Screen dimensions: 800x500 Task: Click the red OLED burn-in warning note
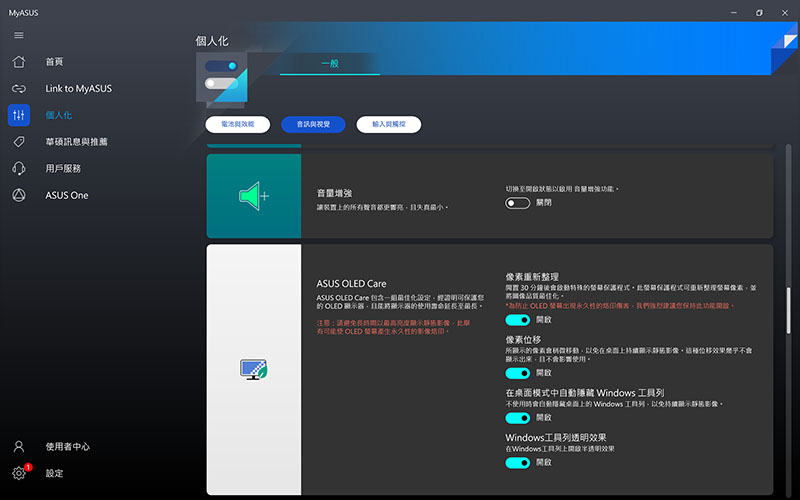coord(393,327)
